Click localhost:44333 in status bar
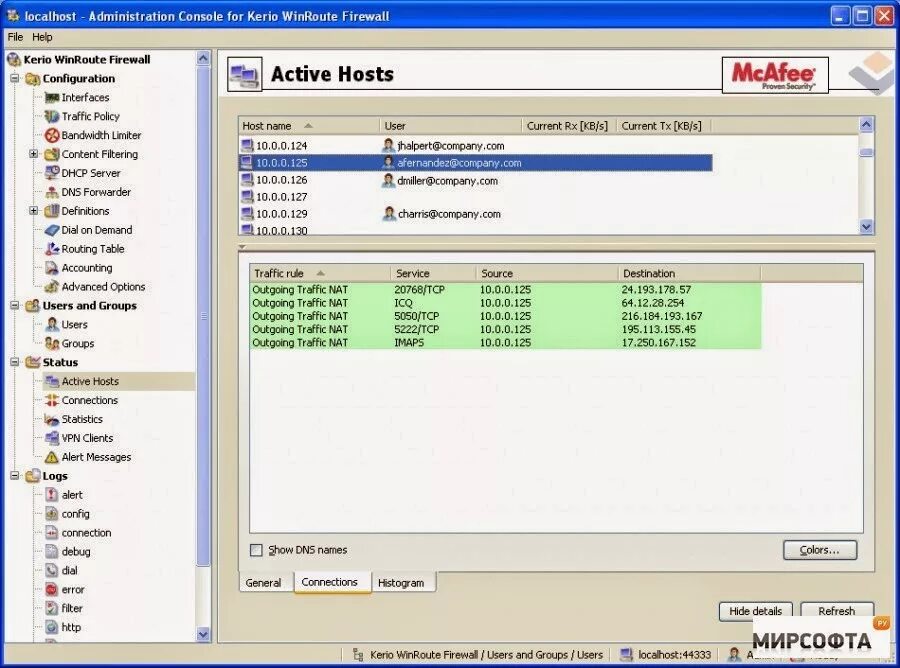 point(668,655)
